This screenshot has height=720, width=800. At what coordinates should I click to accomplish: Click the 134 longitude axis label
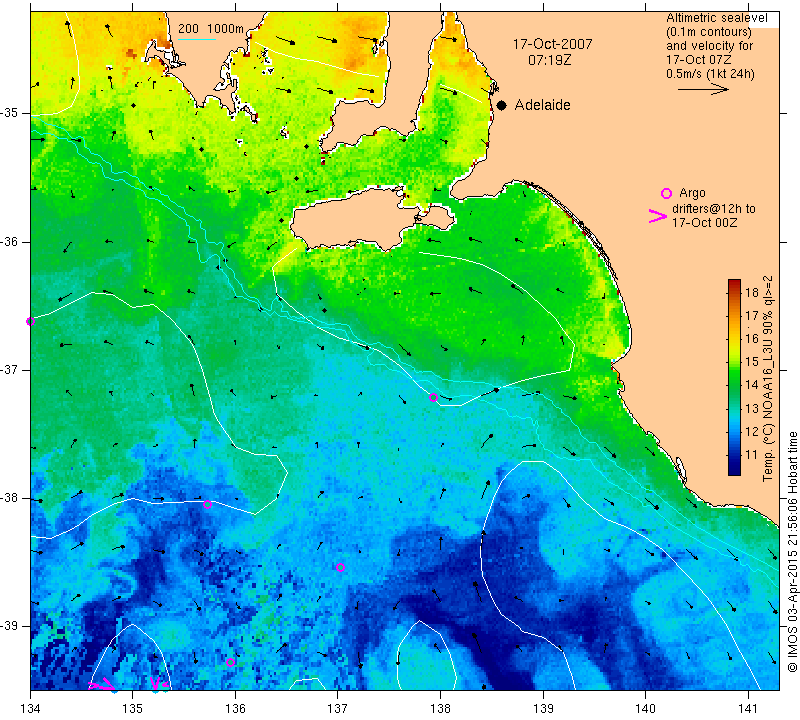(31, 708)
